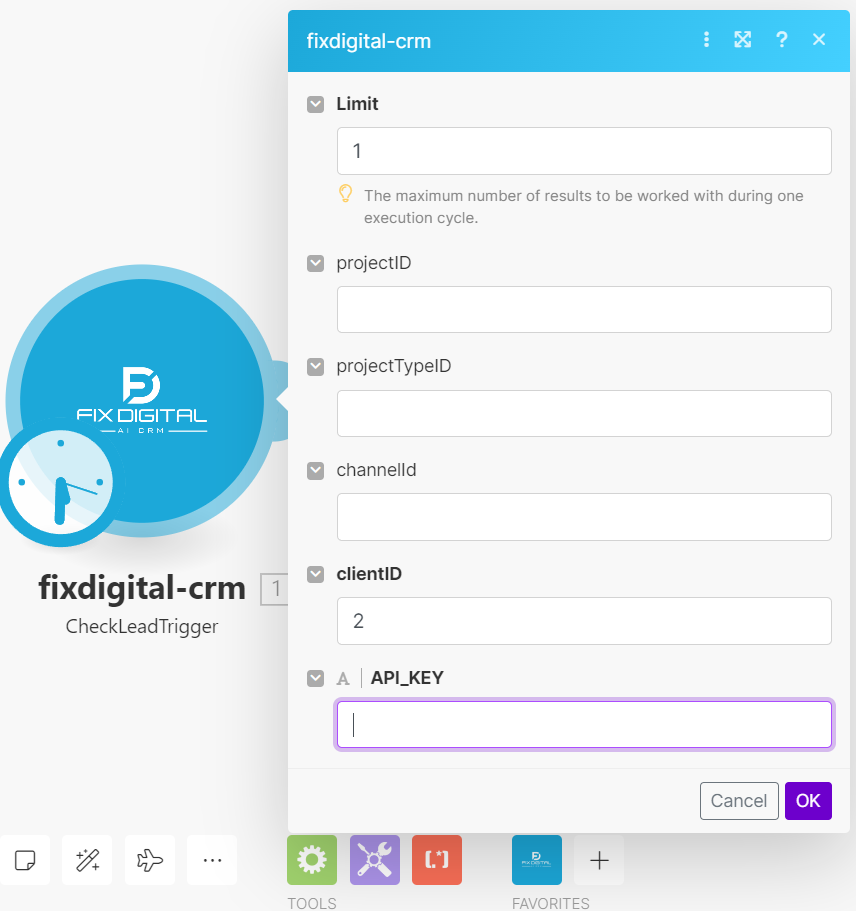Toggle the dropdown arrow beside Limit
The image size is (856, 911).
tap(316, 105)
